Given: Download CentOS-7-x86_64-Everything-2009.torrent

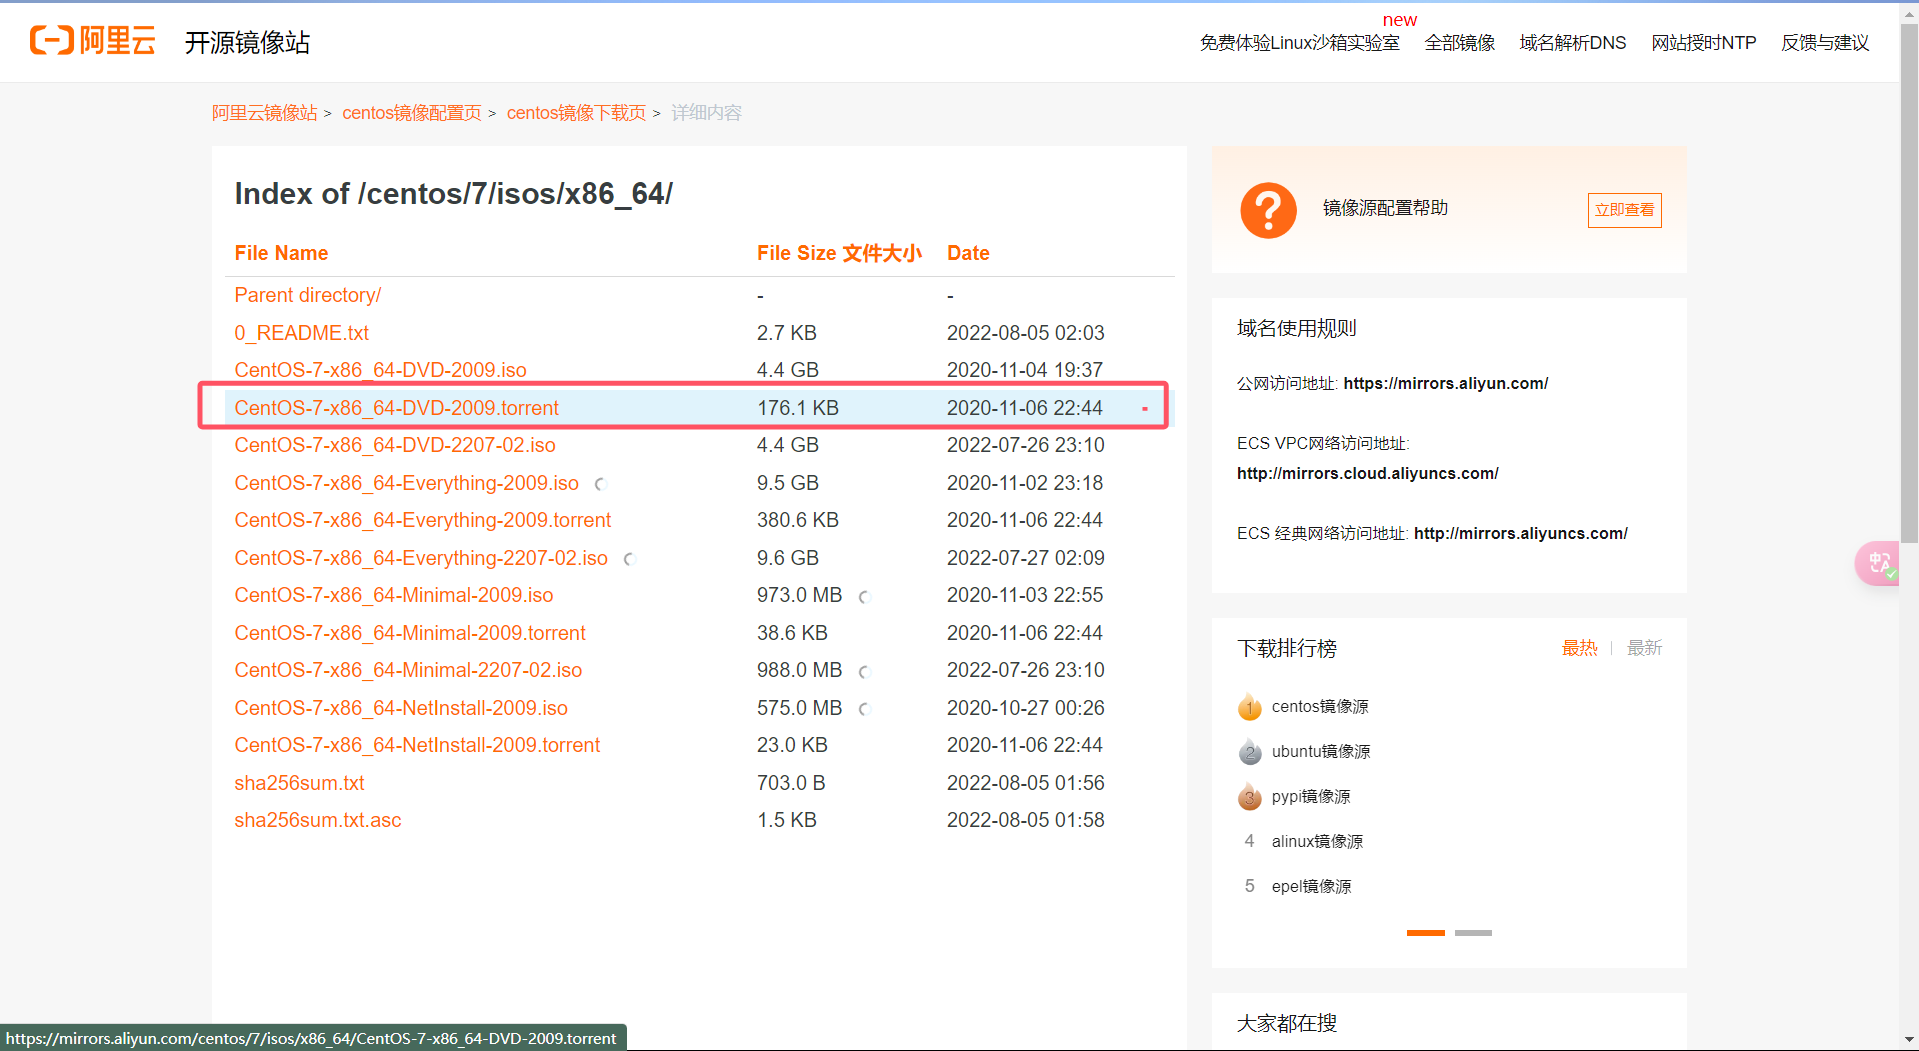Looking at the screenshot, I should click(x=422, y=520).
